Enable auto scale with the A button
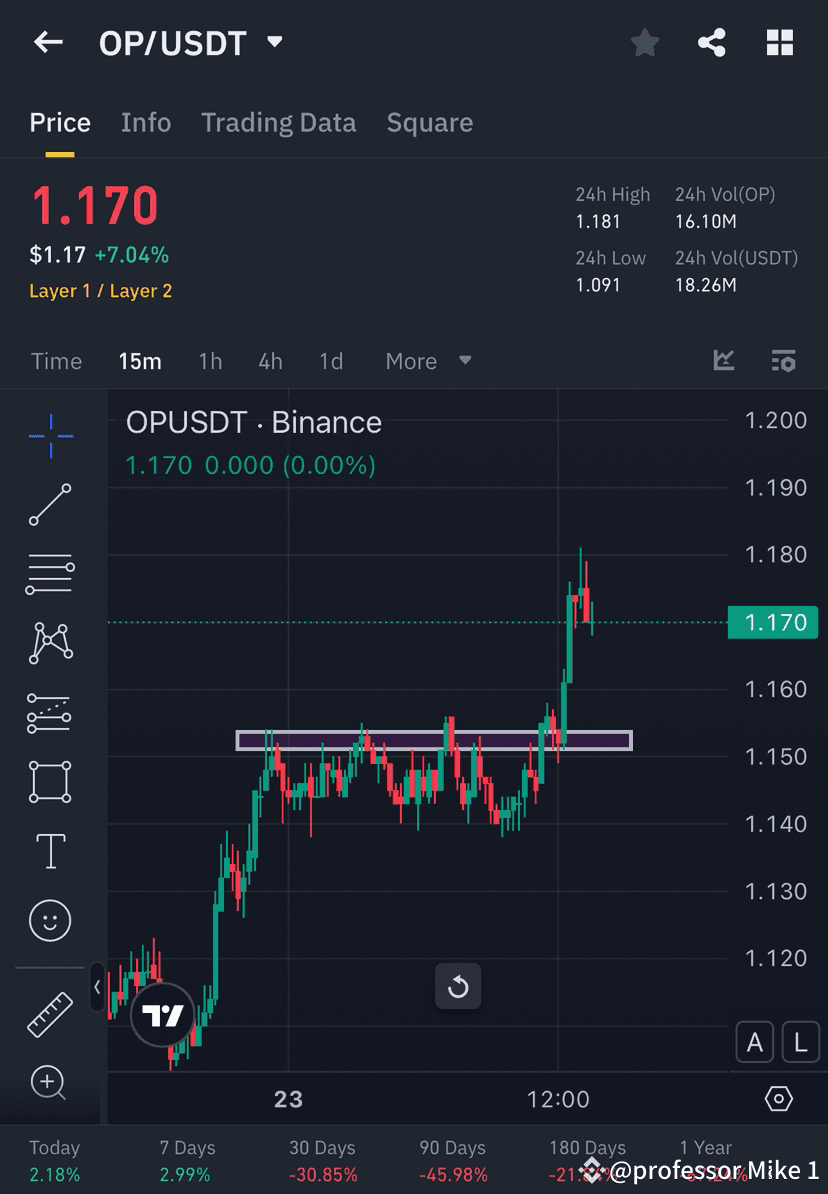The width and height of the screenshot is (828, 1194). pos(755,1042)
